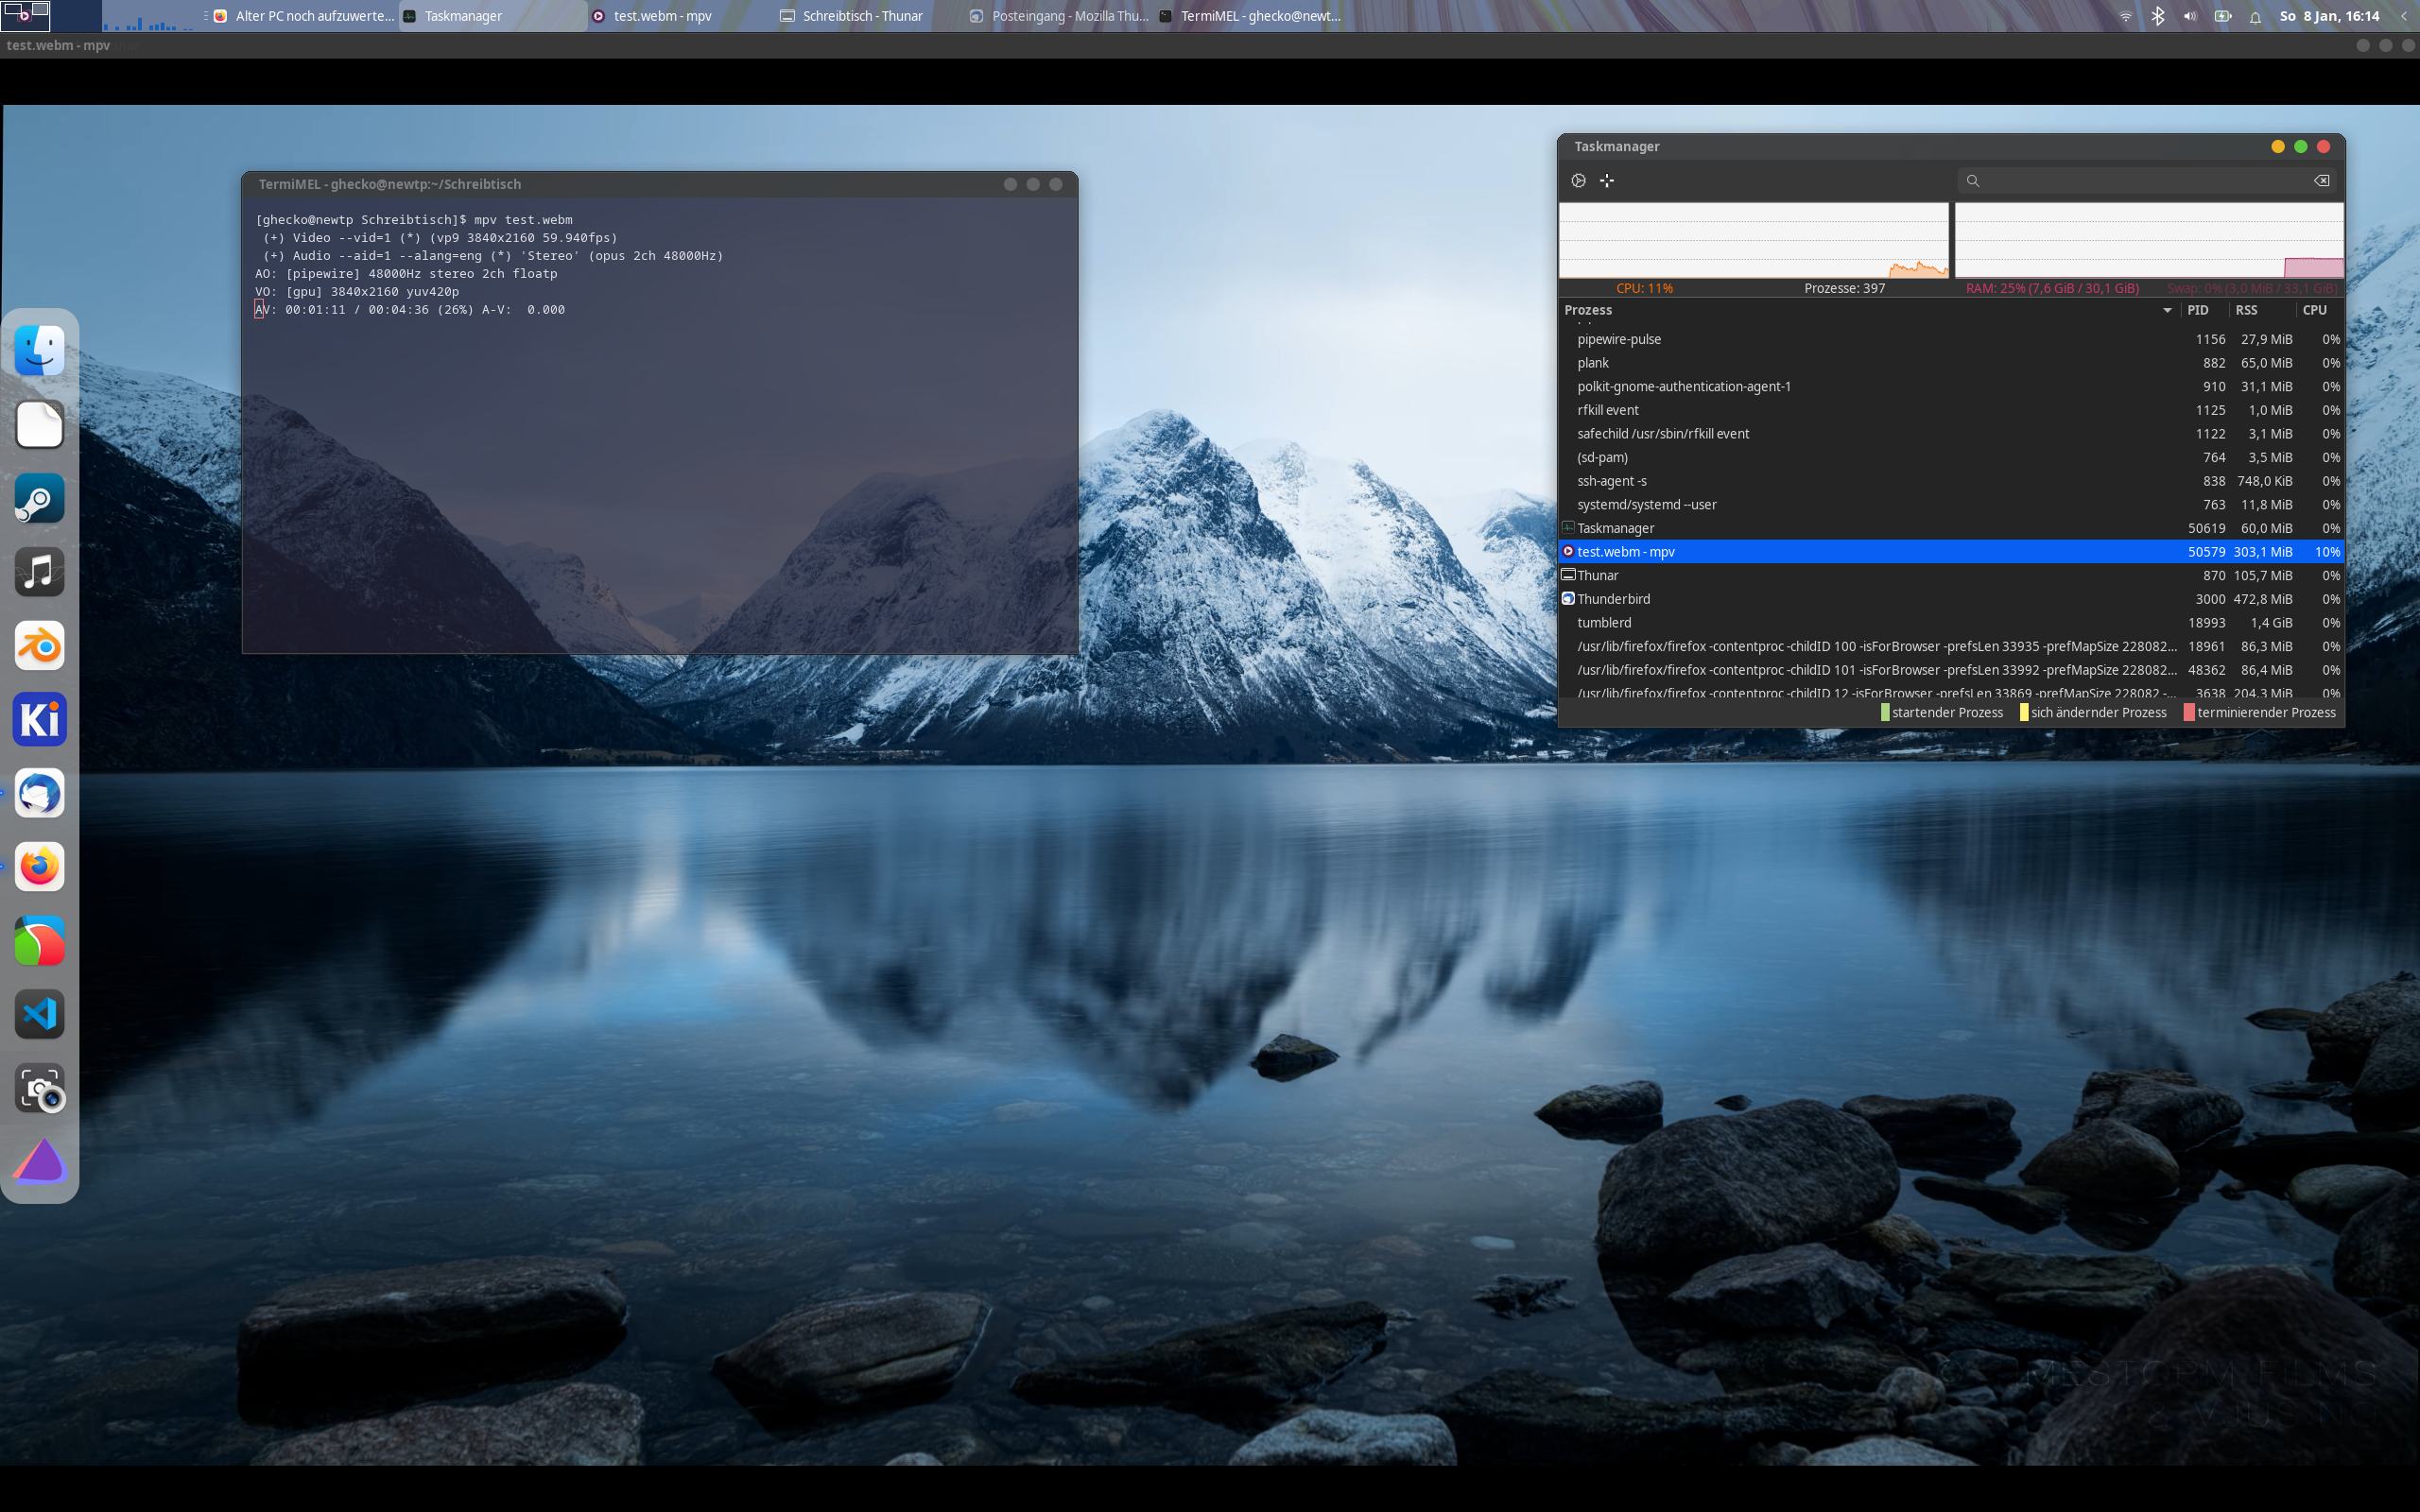Image resolution: width=2420 pixels, height=1512 pixels.
Task: Sort processes by CPU column
Action: pyautogui.click(x=2314, y=310)
